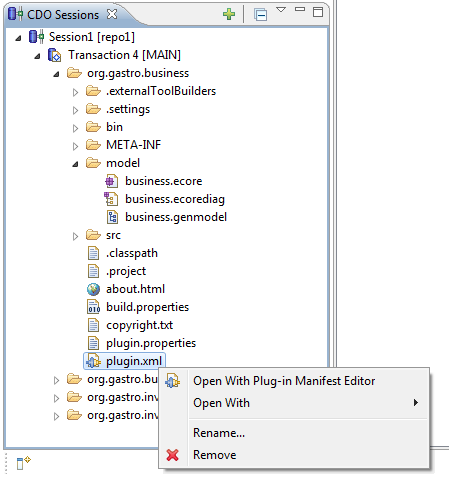The height and width of the screenshot is (480, 449).
Task: Collapse the model folder
Action: click(x=76, y=164)
